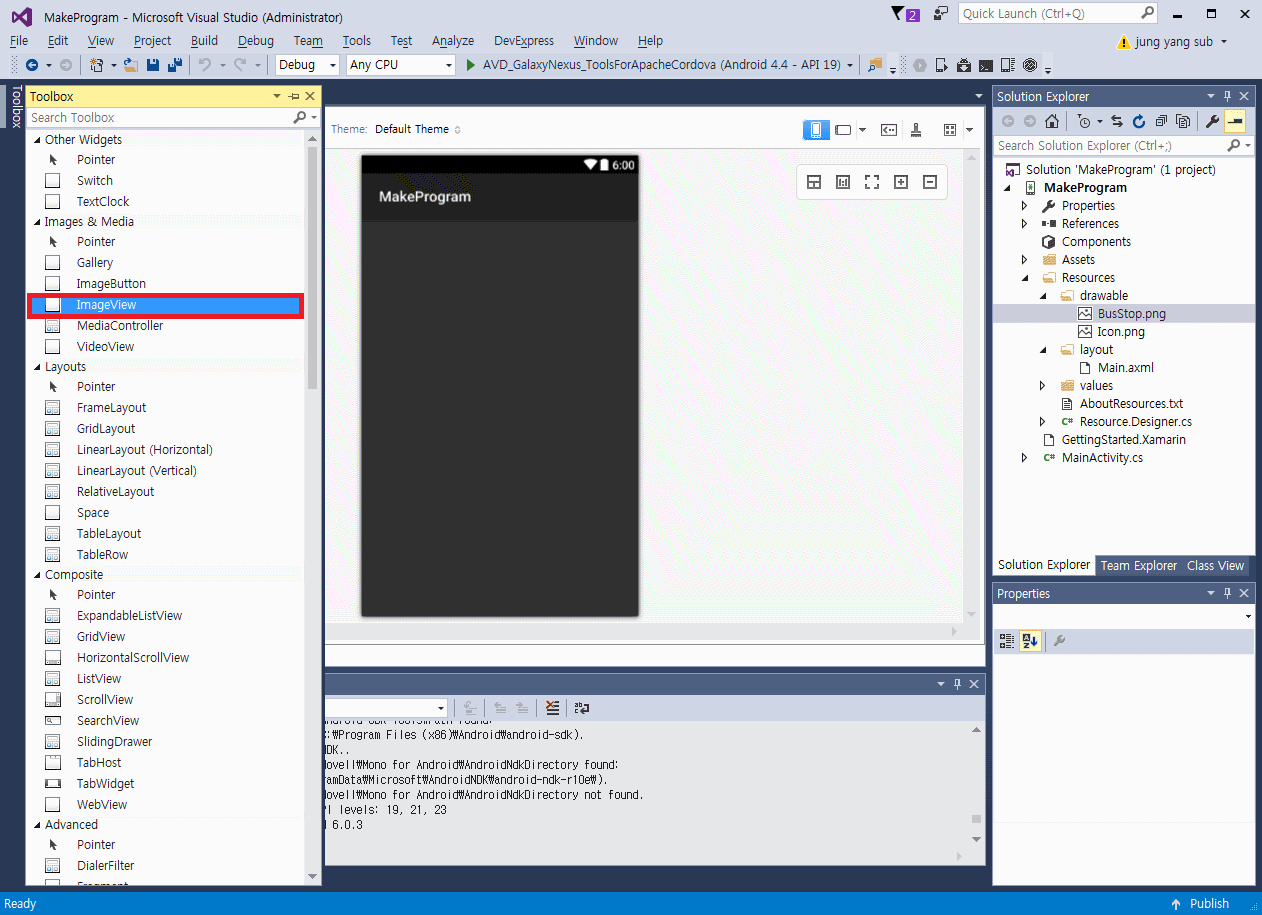Click the Clear All output icon
This screenshot has width=1262, height=915.
pos(552,708)
